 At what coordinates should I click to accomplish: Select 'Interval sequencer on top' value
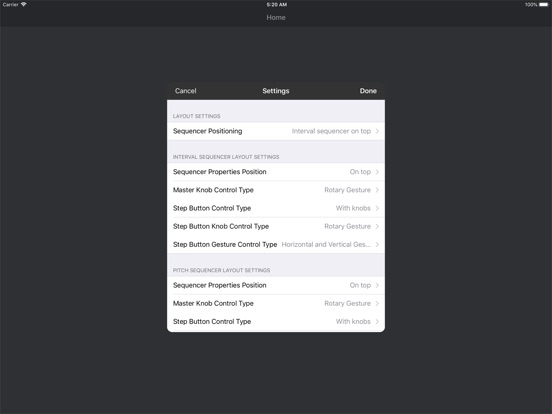click(x=331, y=131)
